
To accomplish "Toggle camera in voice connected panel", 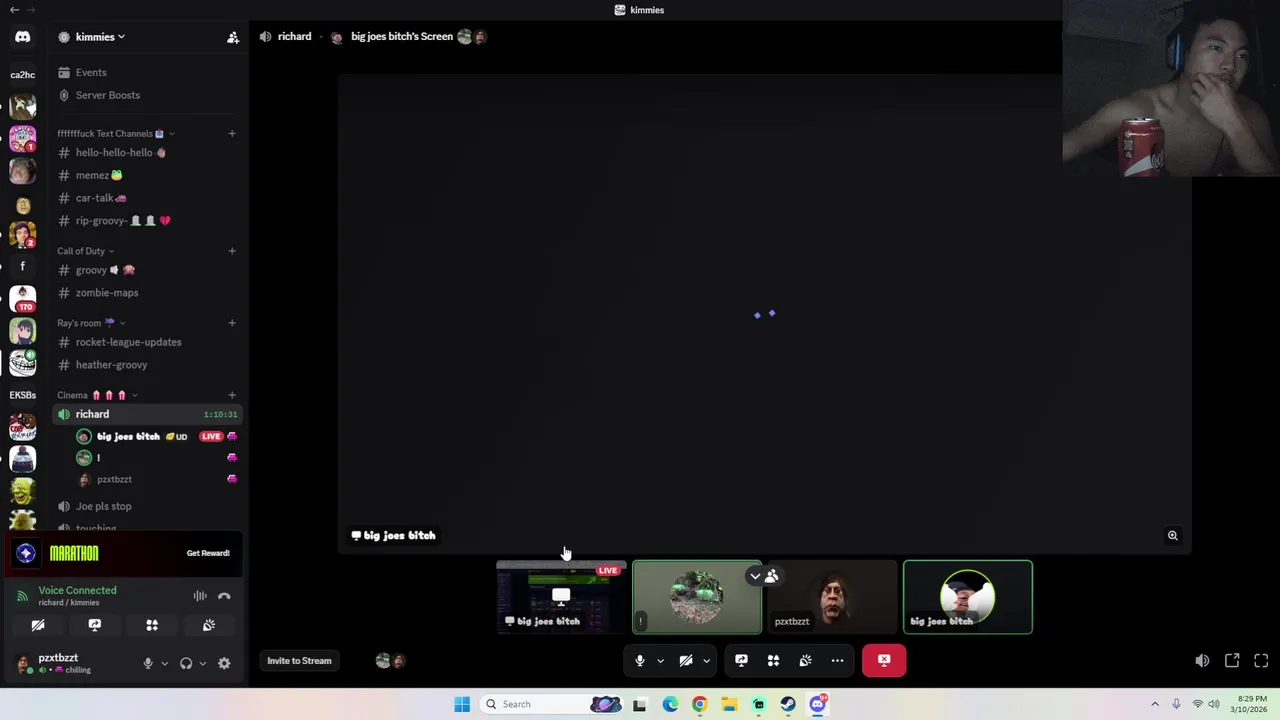I will [x=38, y=625].
